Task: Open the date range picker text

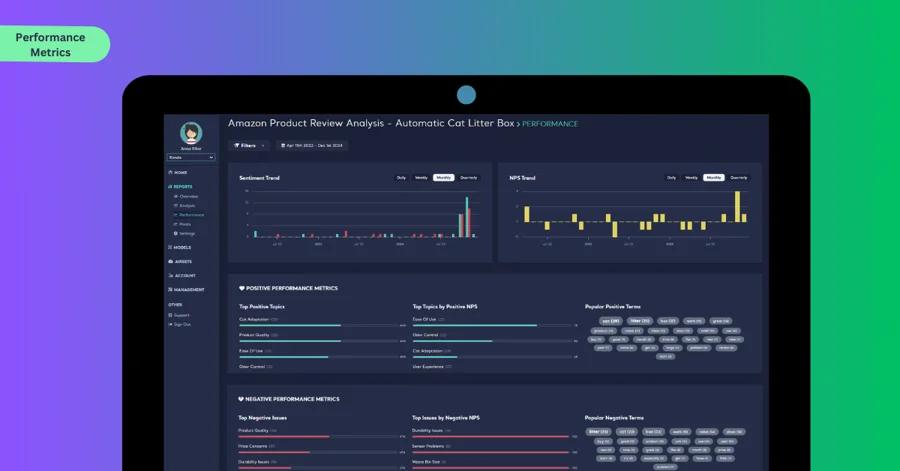Action: pos(315,146)
